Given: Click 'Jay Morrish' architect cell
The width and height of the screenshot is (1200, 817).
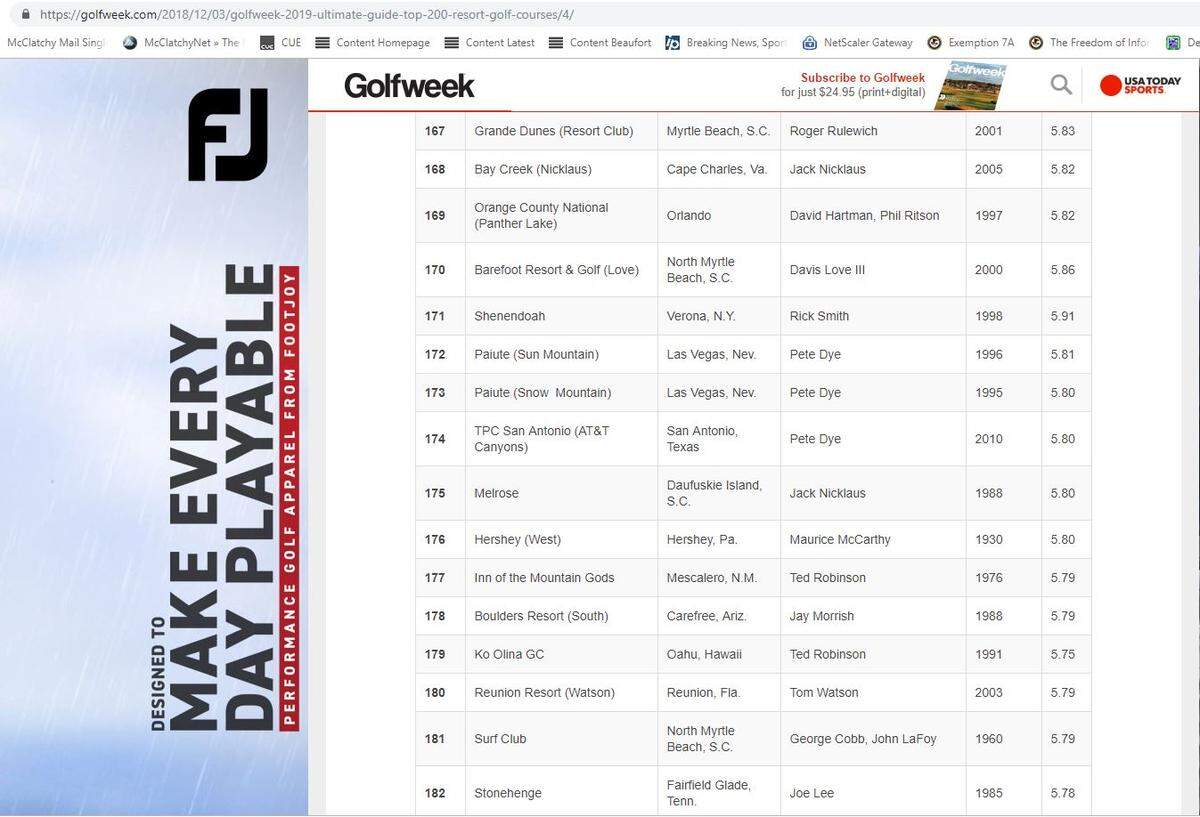Looking at the screenshot, I should pos(873,615).
